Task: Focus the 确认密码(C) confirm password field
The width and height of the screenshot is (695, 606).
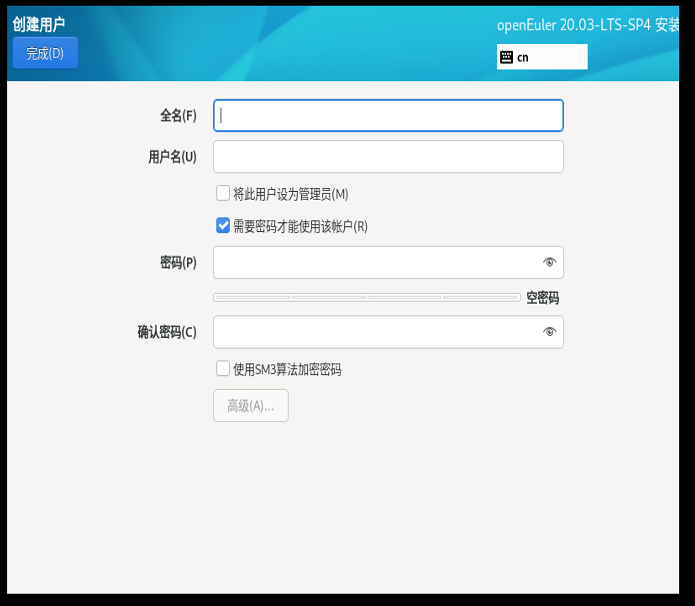Action: (x=375, y=332)
